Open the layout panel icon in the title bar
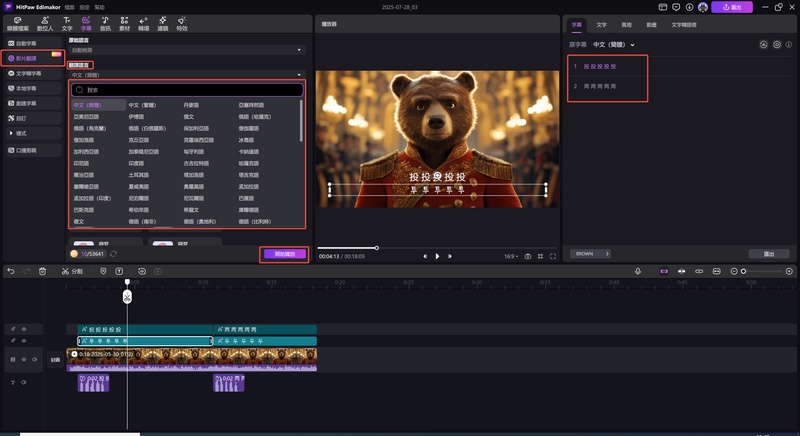Viewport: 800px width, 436px height. [x=663, y=7]
